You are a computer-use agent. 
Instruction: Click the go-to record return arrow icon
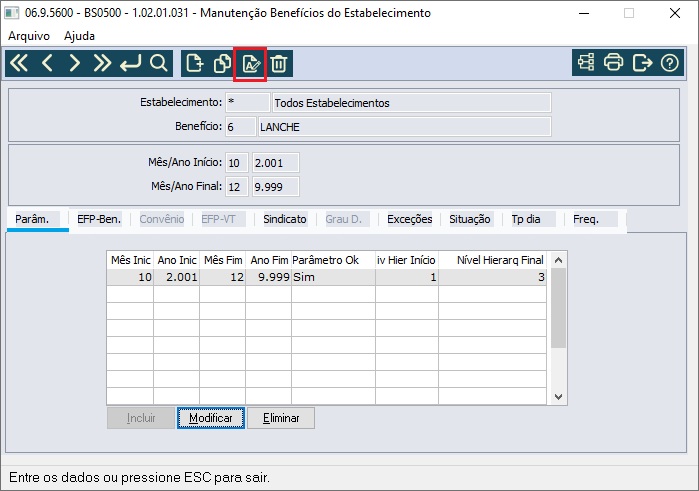click(x=130, y=63)
